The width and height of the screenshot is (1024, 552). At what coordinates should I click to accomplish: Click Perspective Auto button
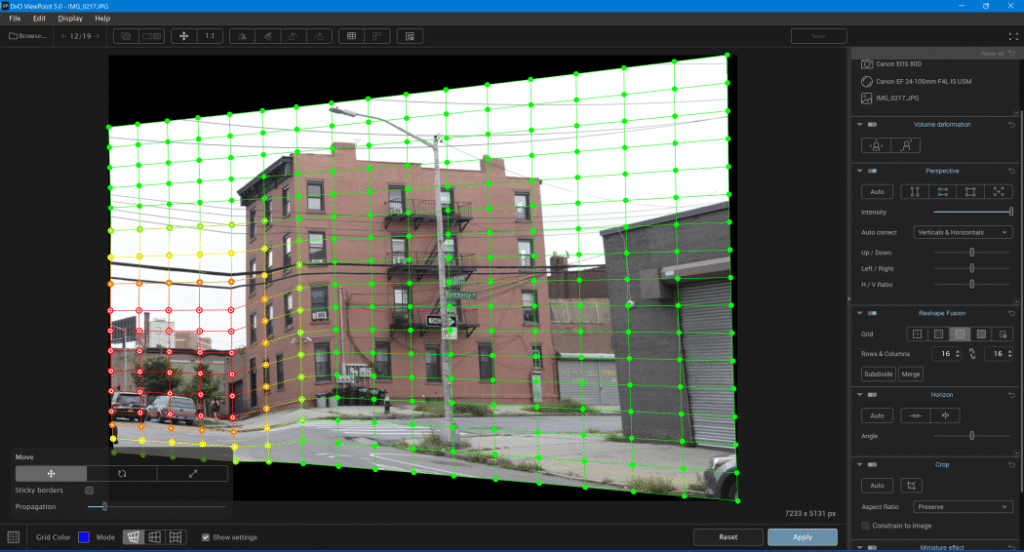click(877, 191)
